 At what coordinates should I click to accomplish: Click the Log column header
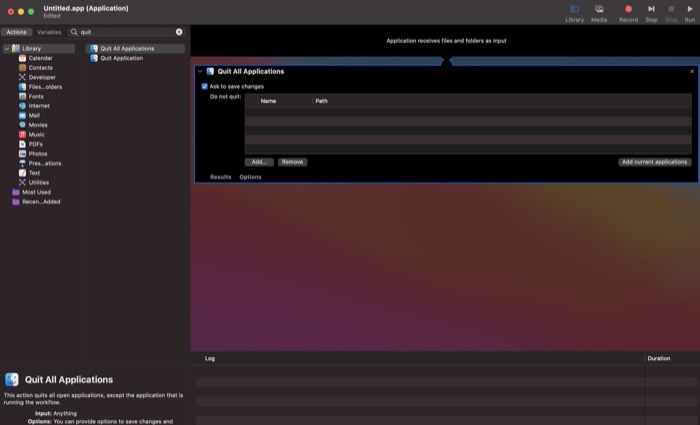210,358
